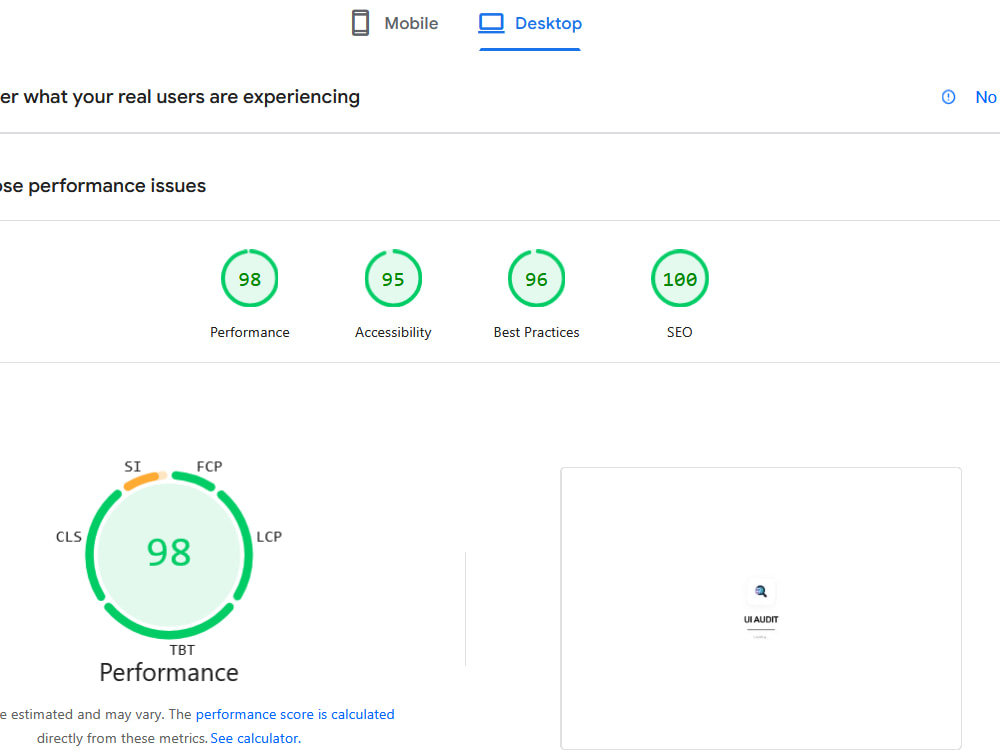This screenshot has width=1000, height=750.
Task: Click the desktop laptop icon
Action: pyautogui.click(x=492, y=23)
